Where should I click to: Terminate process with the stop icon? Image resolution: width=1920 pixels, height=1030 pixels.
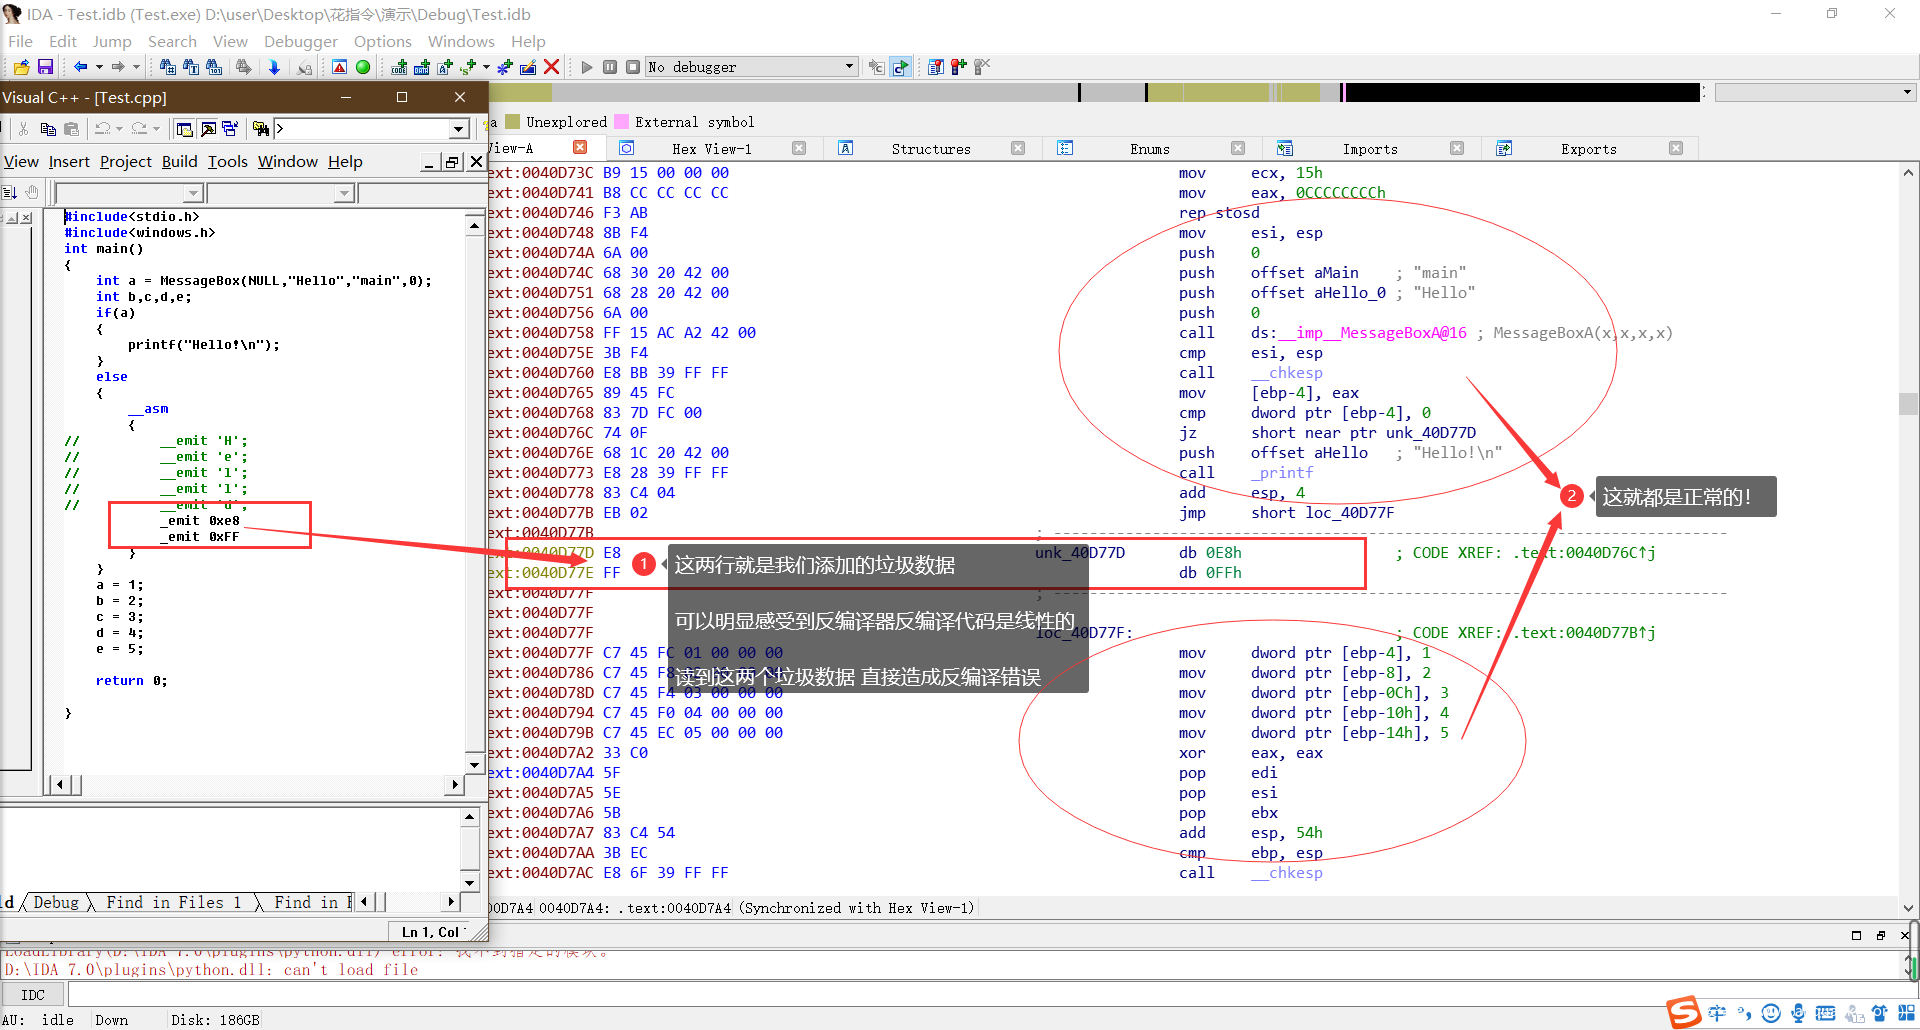(x=633, y=67)
